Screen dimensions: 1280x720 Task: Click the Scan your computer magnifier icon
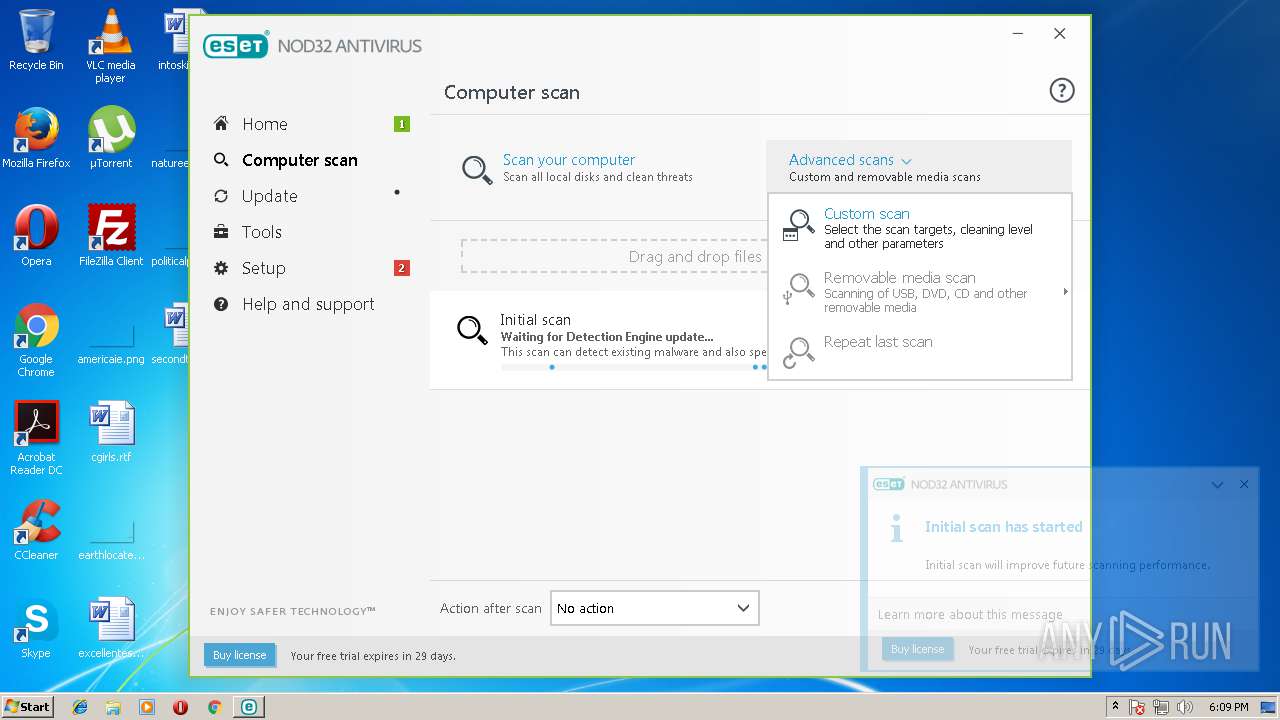[x=477, y=169]
